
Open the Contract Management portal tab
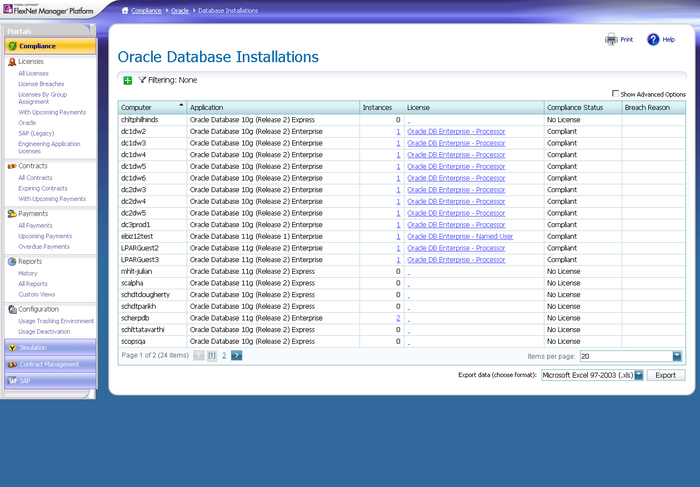coord(49,364)
